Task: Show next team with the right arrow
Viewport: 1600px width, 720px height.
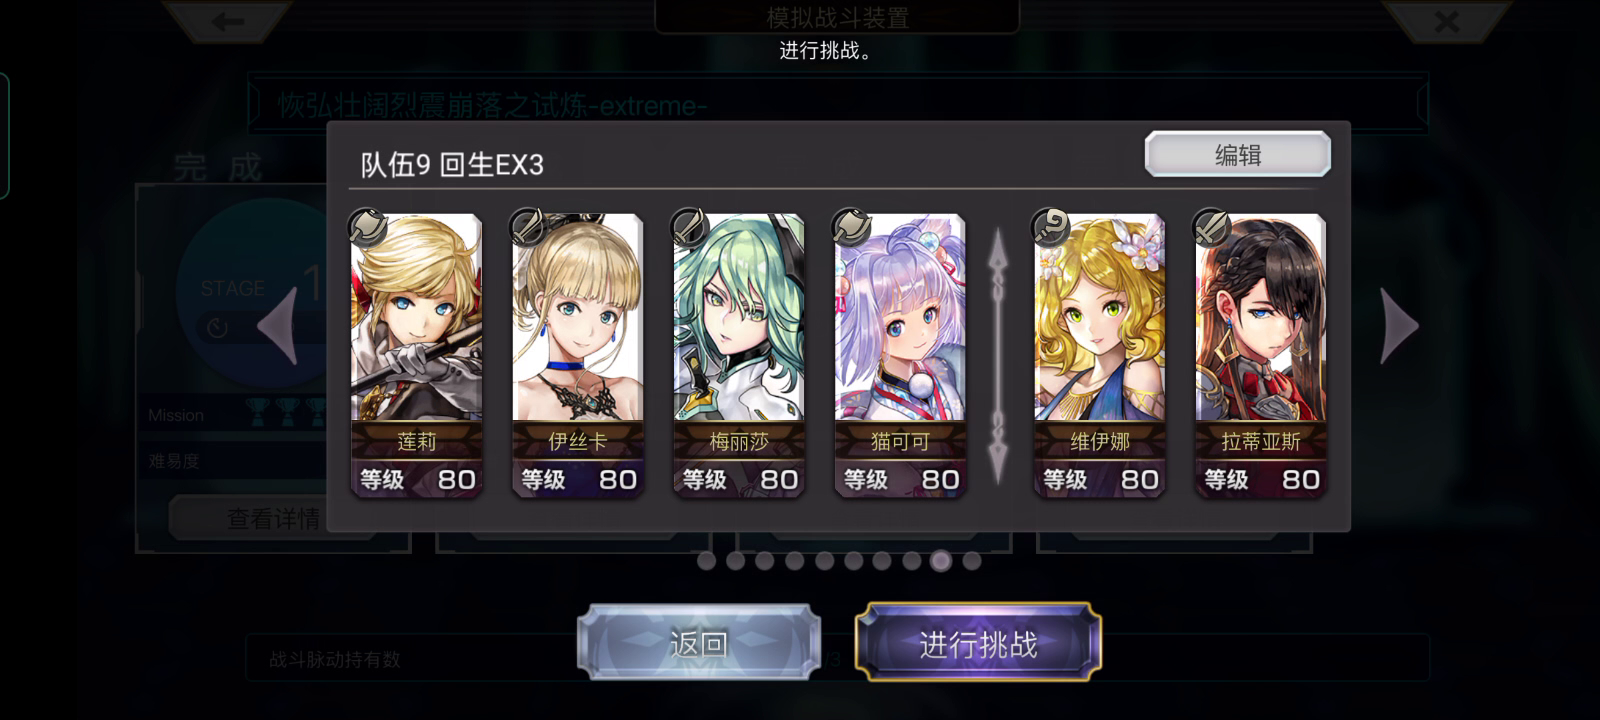Action: coord(1398,326)
